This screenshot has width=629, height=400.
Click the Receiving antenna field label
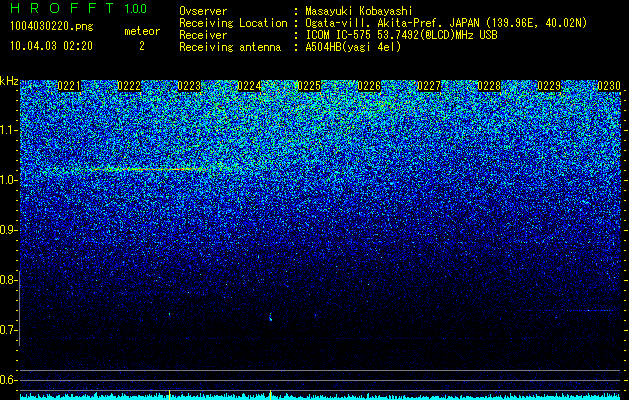pyautogui.click(x=230, y=47)
